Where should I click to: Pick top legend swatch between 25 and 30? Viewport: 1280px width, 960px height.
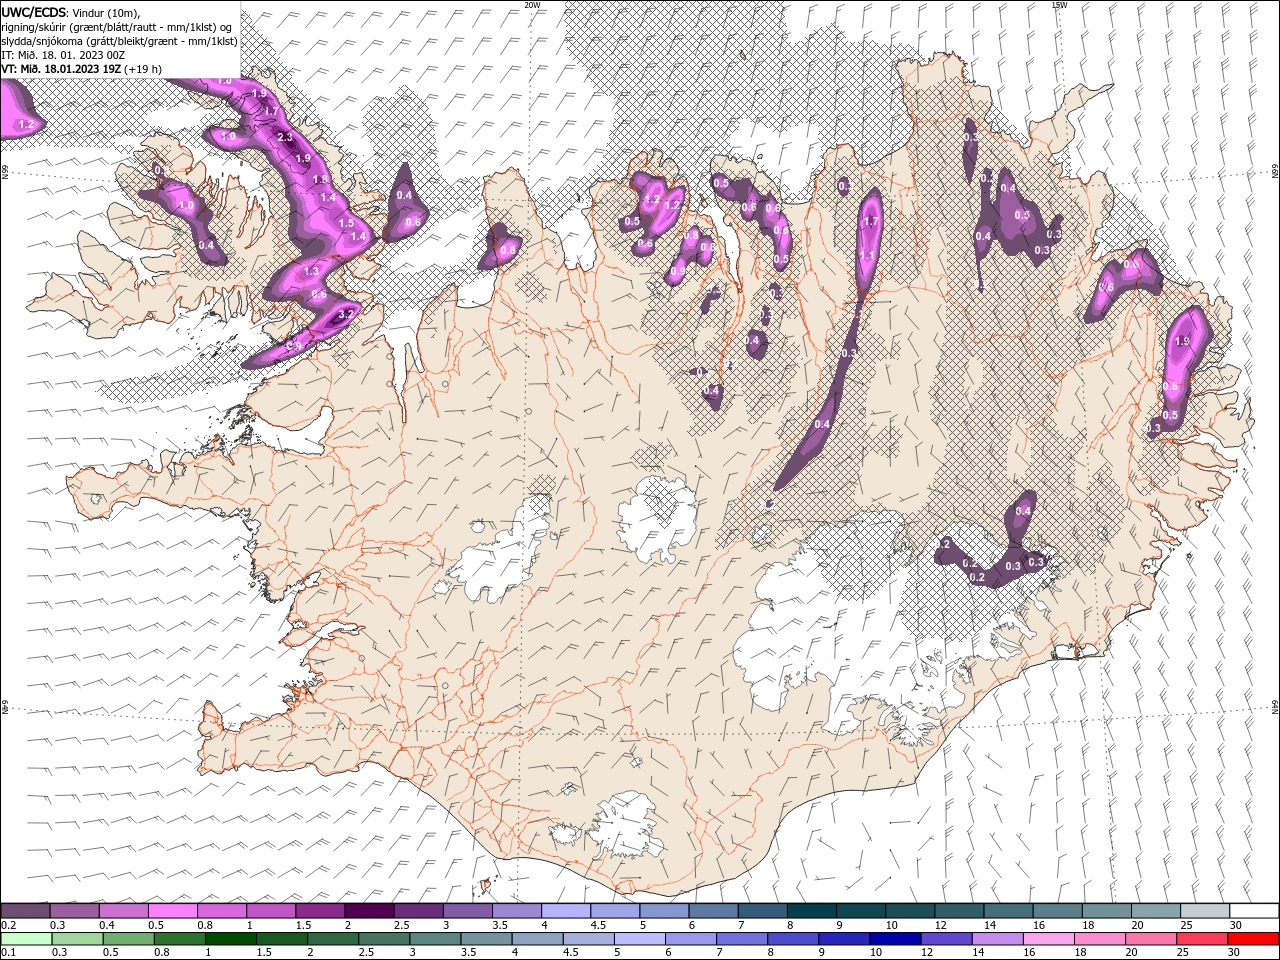1205,911
